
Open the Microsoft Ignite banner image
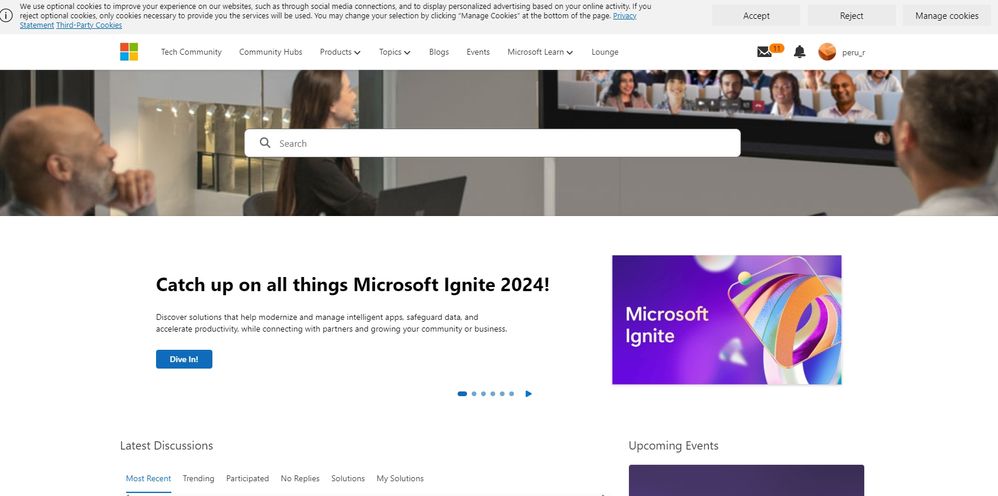click(x=727, y=320)
